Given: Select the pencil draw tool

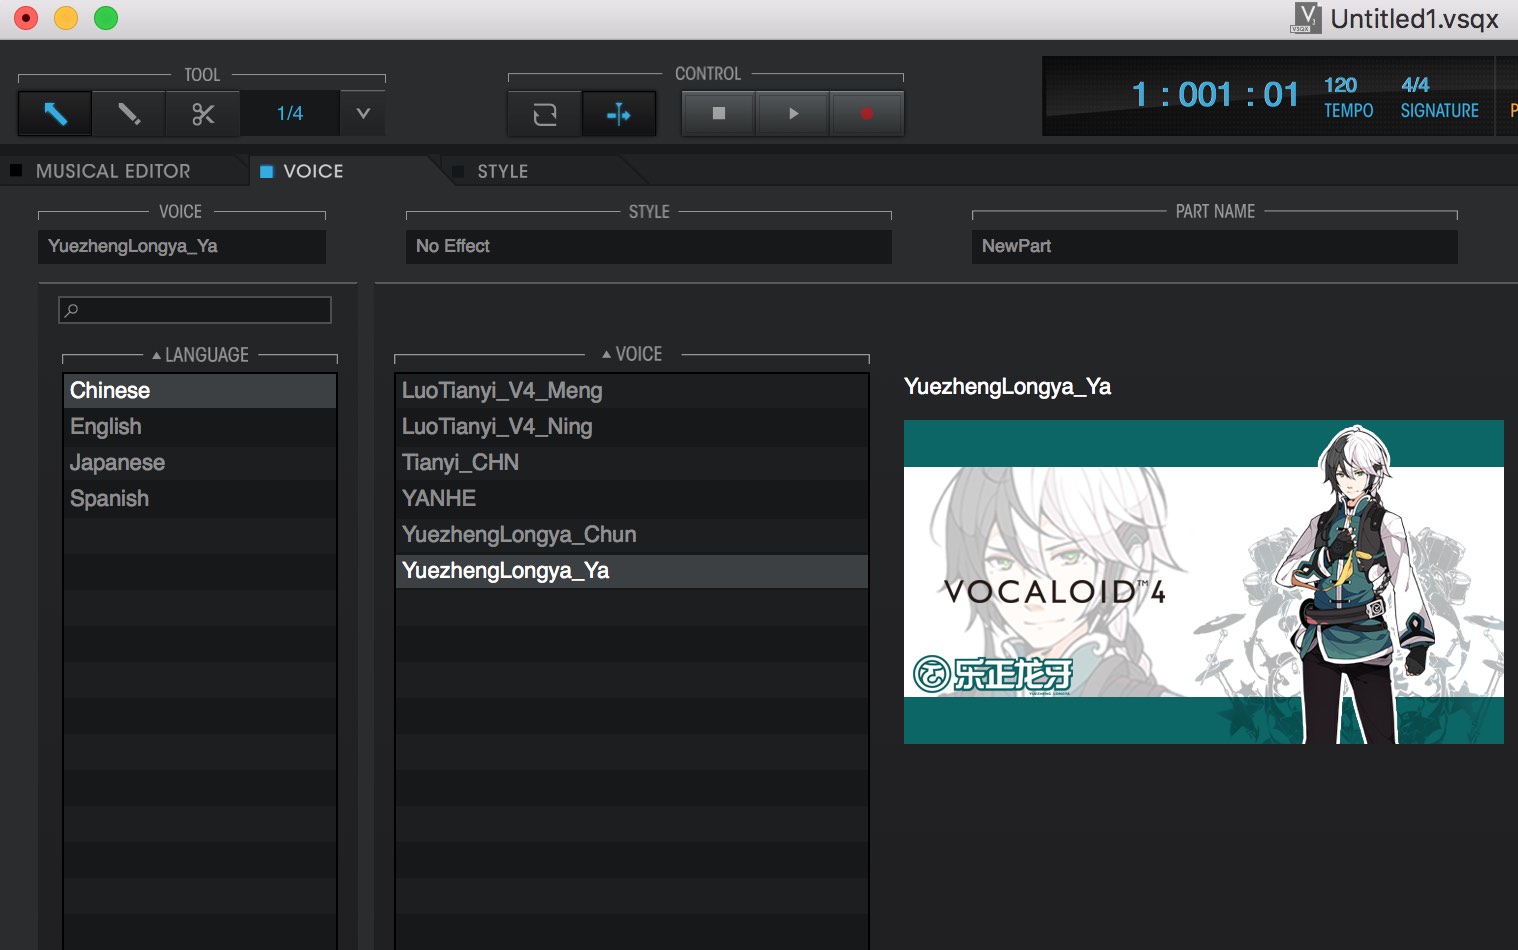Looking at the screenshot, I should pos(129,114).
